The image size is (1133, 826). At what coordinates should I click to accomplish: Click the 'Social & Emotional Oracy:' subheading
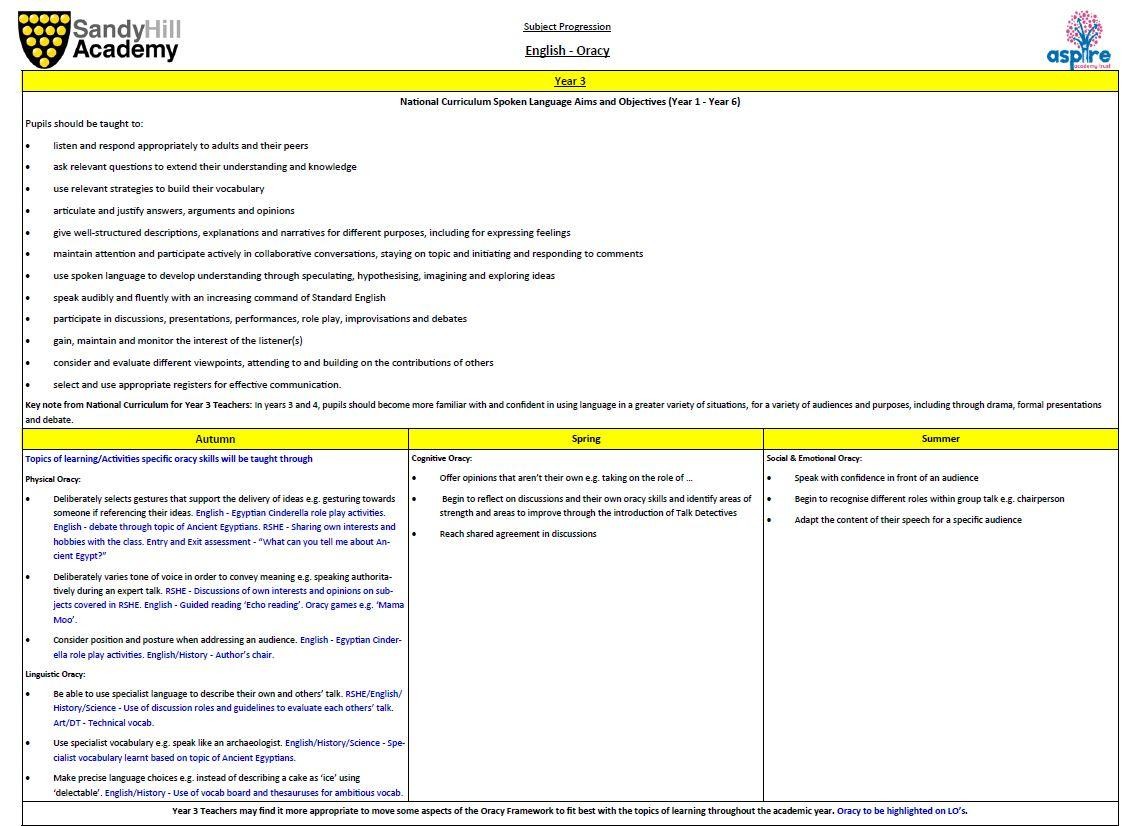814,458
